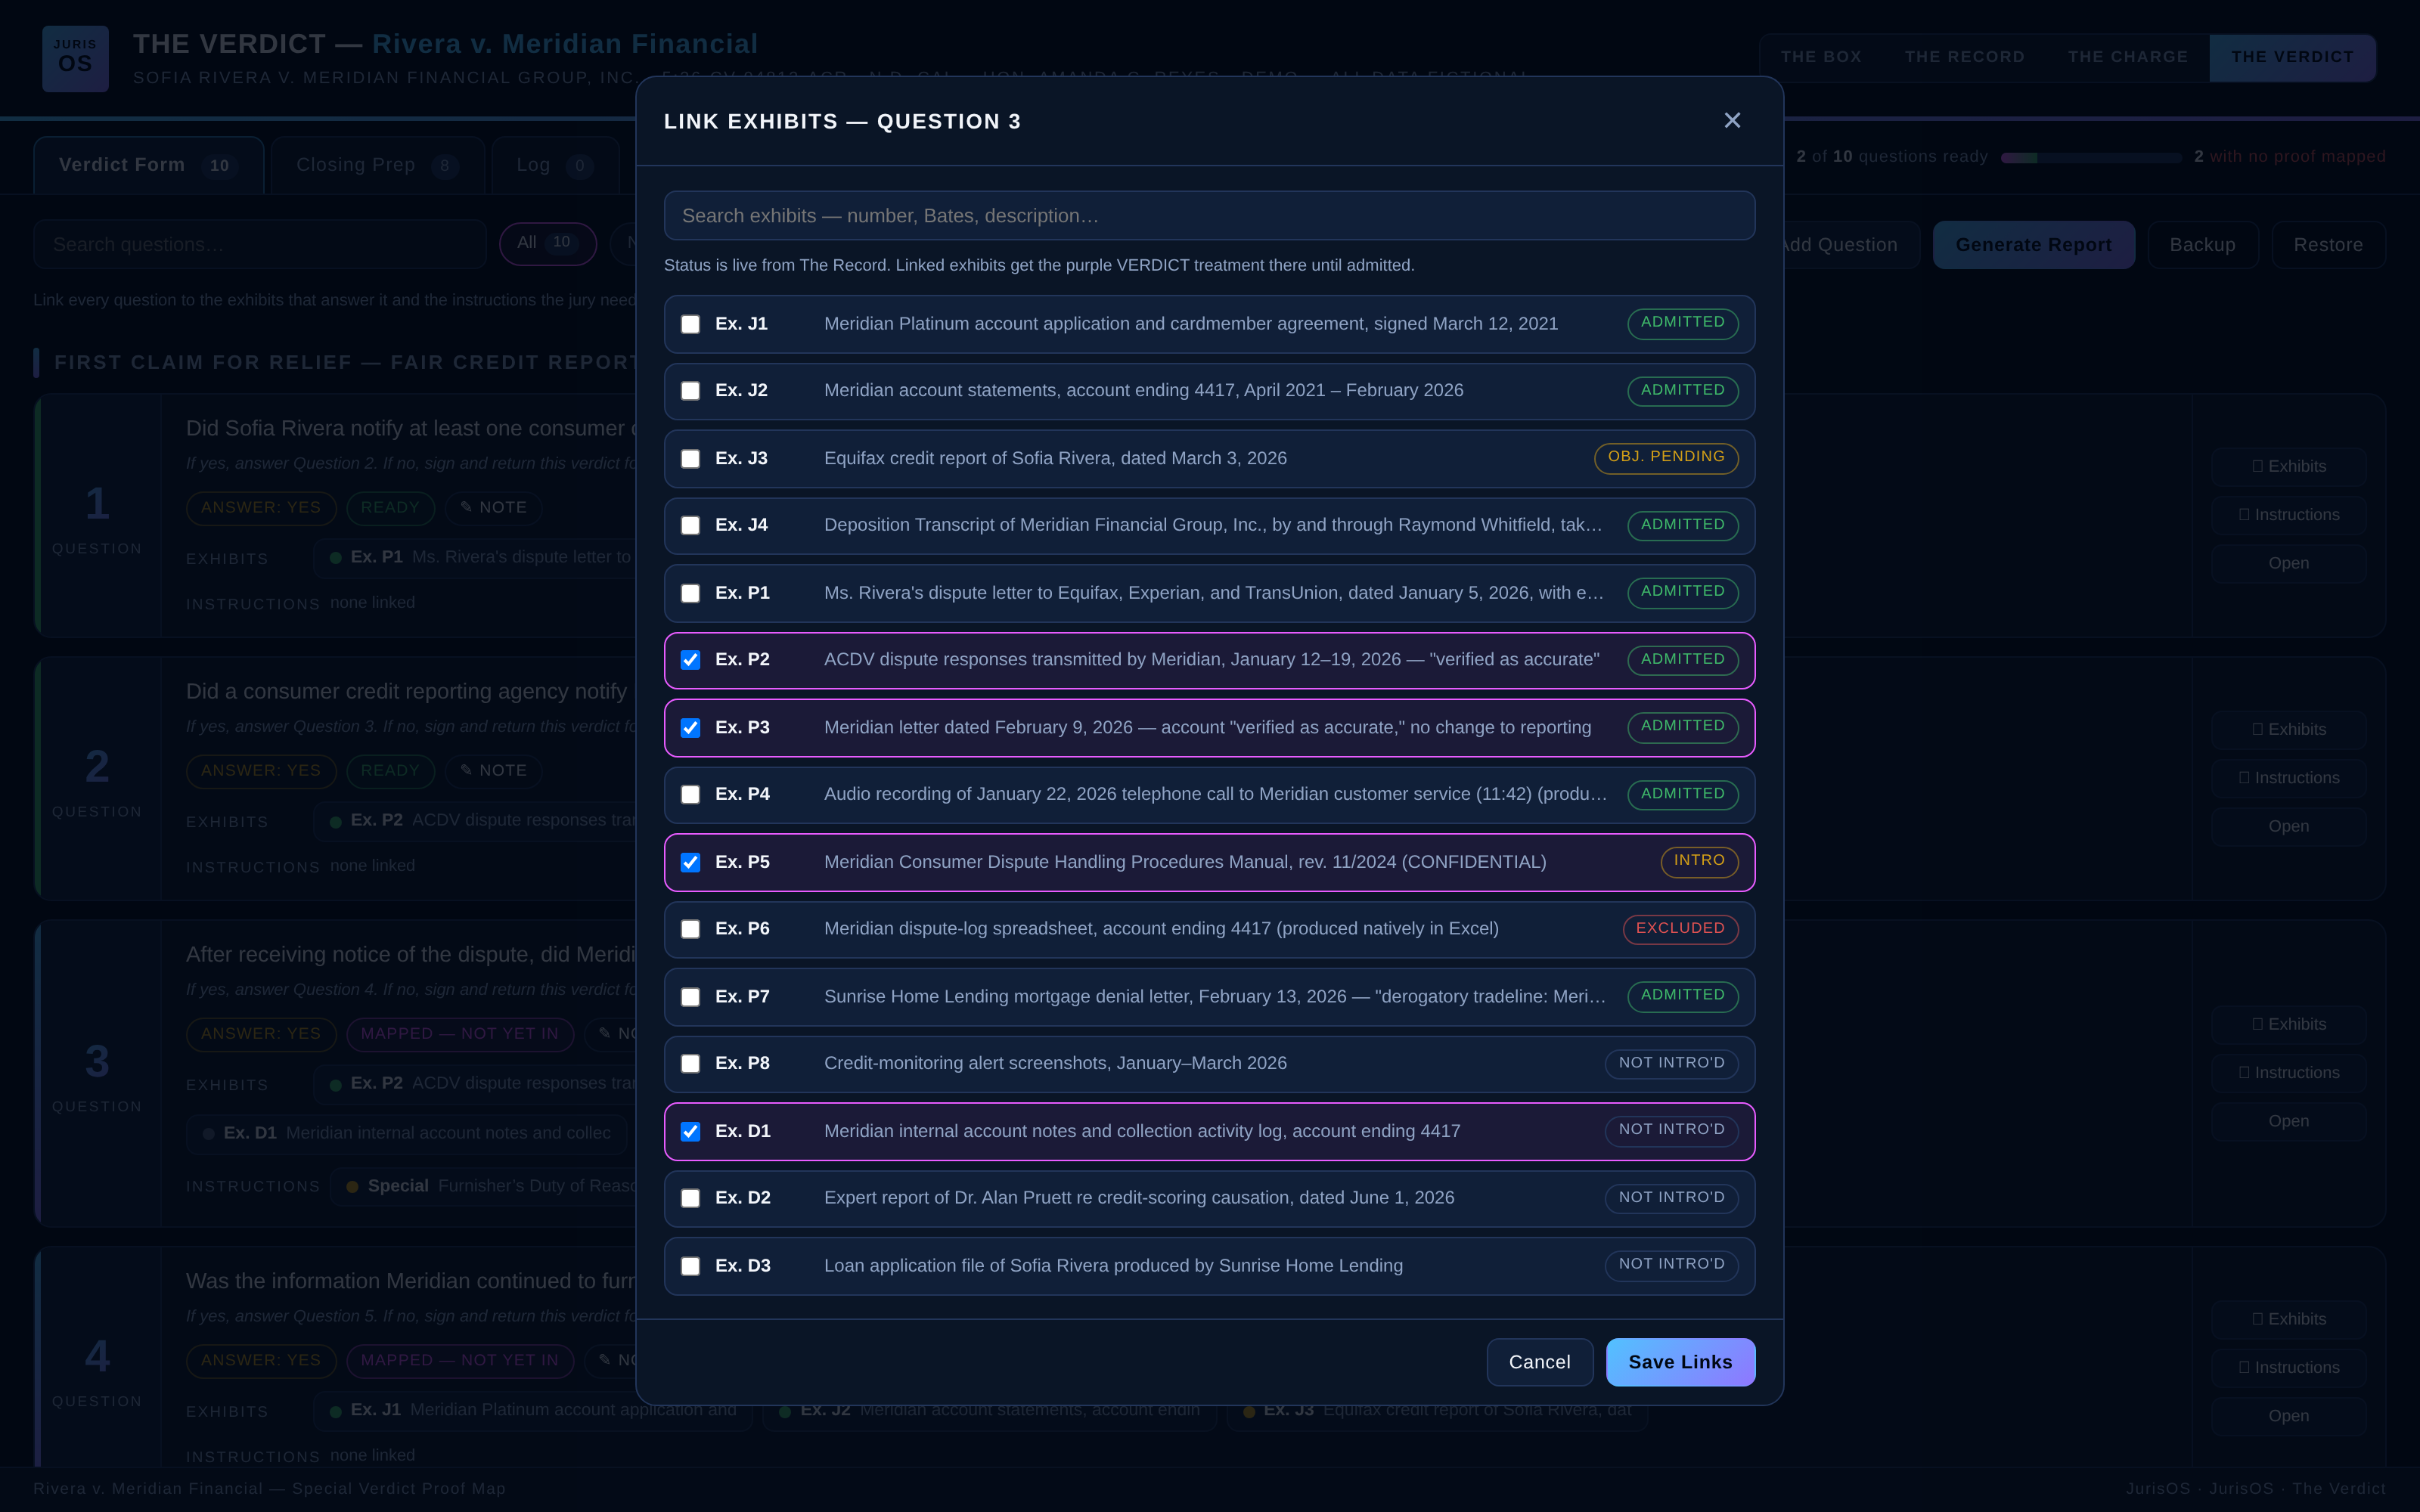This screenshot has height=1512, width=2420.
Task: Click Instructions button for Question 4
Action: (2288, 1368)
